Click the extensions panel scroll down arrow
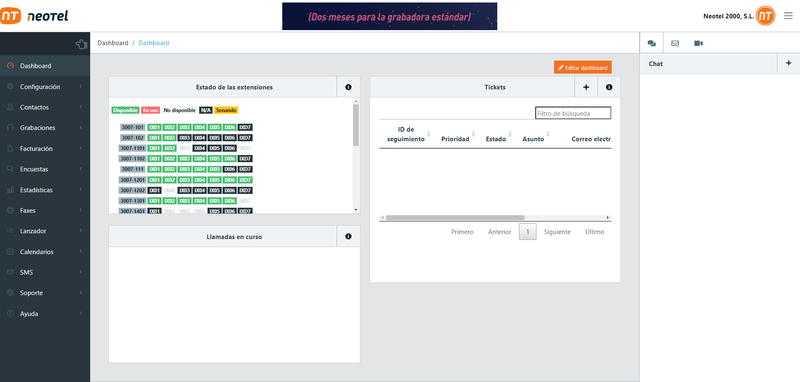The height and width of the screenshot is (382, 800). [356, 210]
